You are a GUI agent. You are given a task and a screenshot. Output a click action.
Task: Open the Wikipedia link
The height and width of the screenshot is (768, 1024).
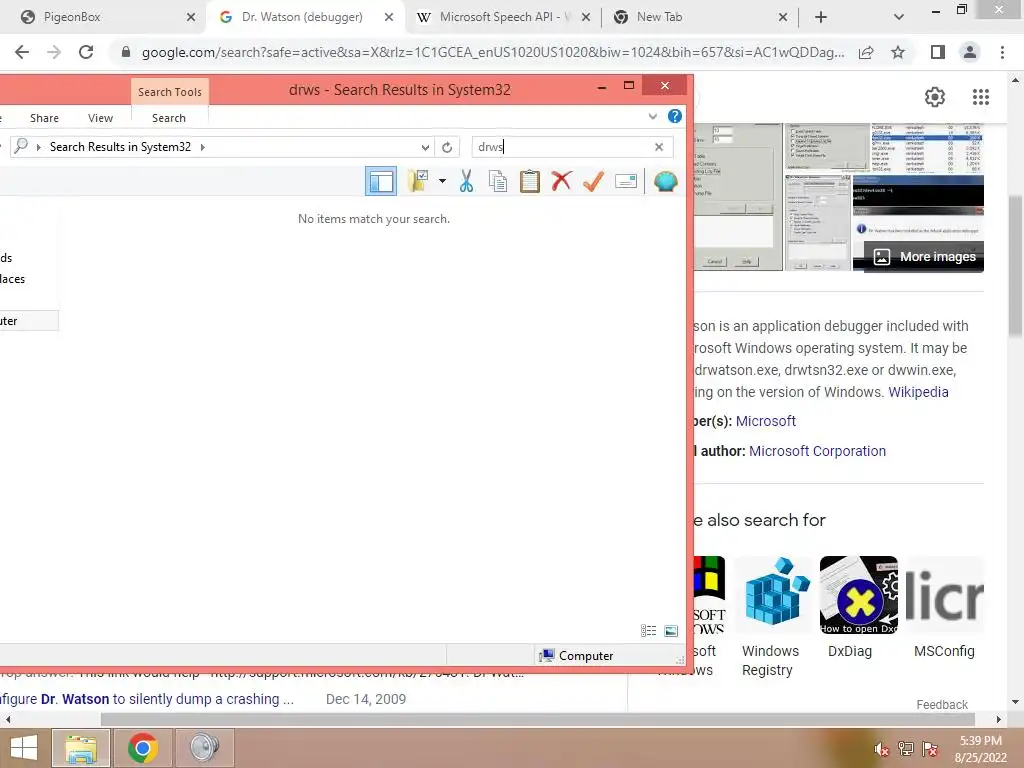tap(918, 392)
